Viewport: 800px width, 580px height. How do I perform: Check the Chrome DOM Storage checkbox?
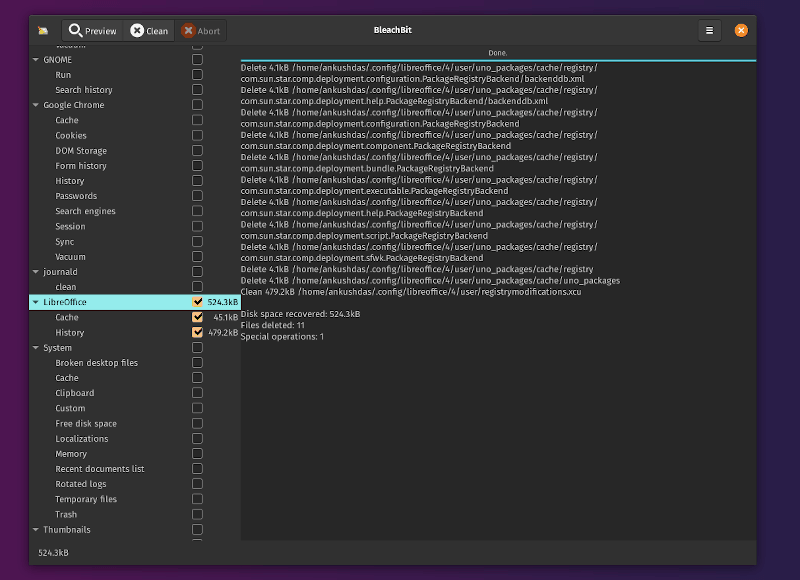pyautogui.click(x=197, y=150)
